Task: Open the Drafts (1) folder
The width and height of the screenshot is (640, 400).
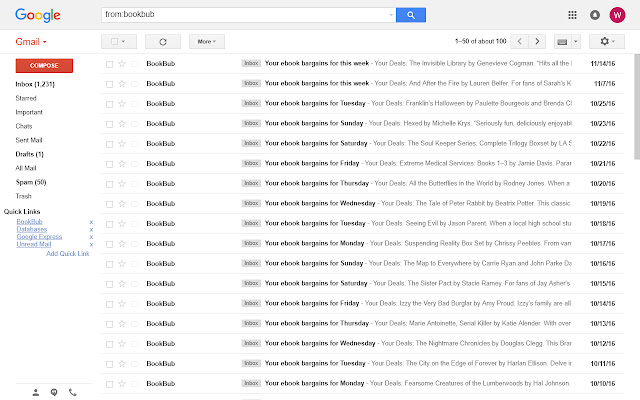Action: pyautogui.click(x=29, y=154)
